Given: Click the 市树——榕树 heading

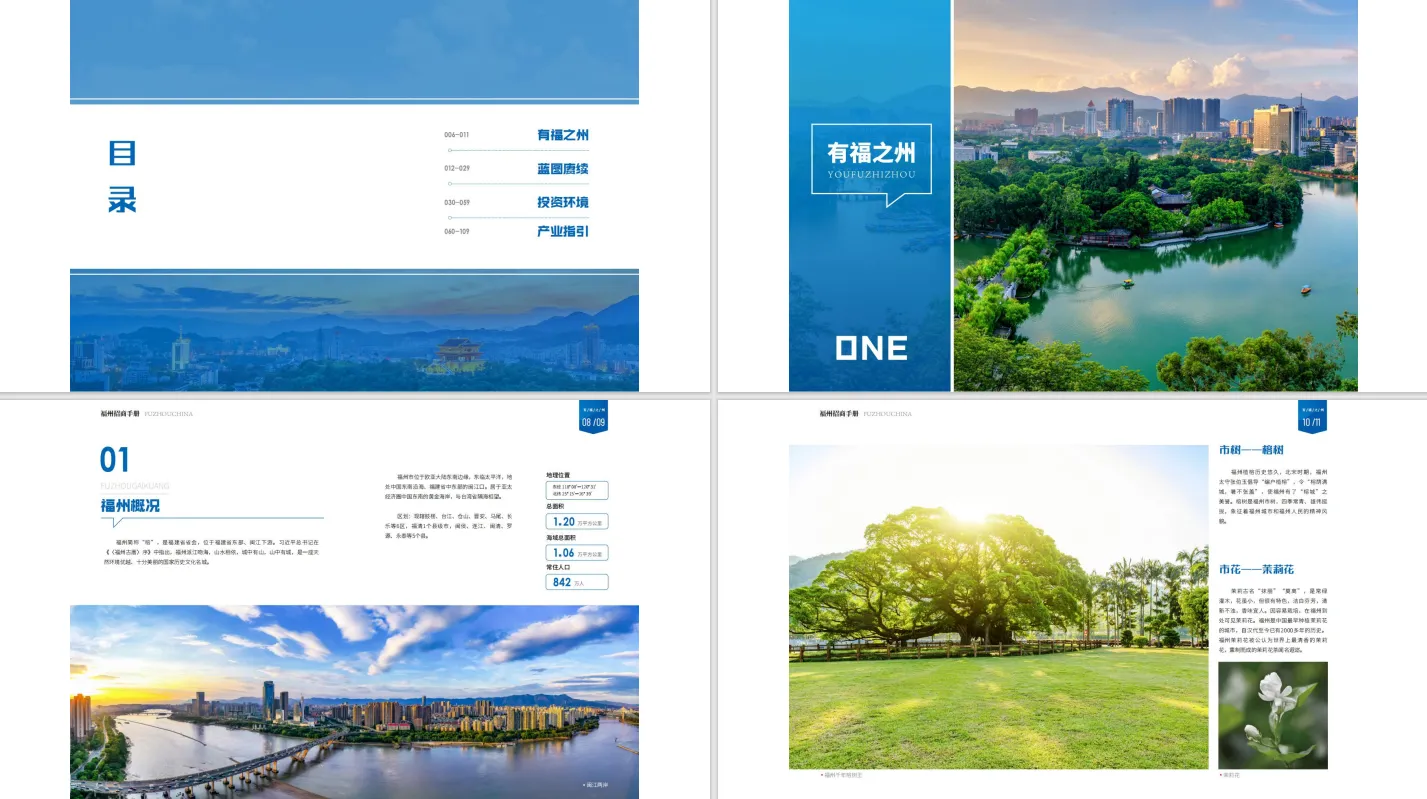Looking at the screenshot, I should (x=1251, y=450).
